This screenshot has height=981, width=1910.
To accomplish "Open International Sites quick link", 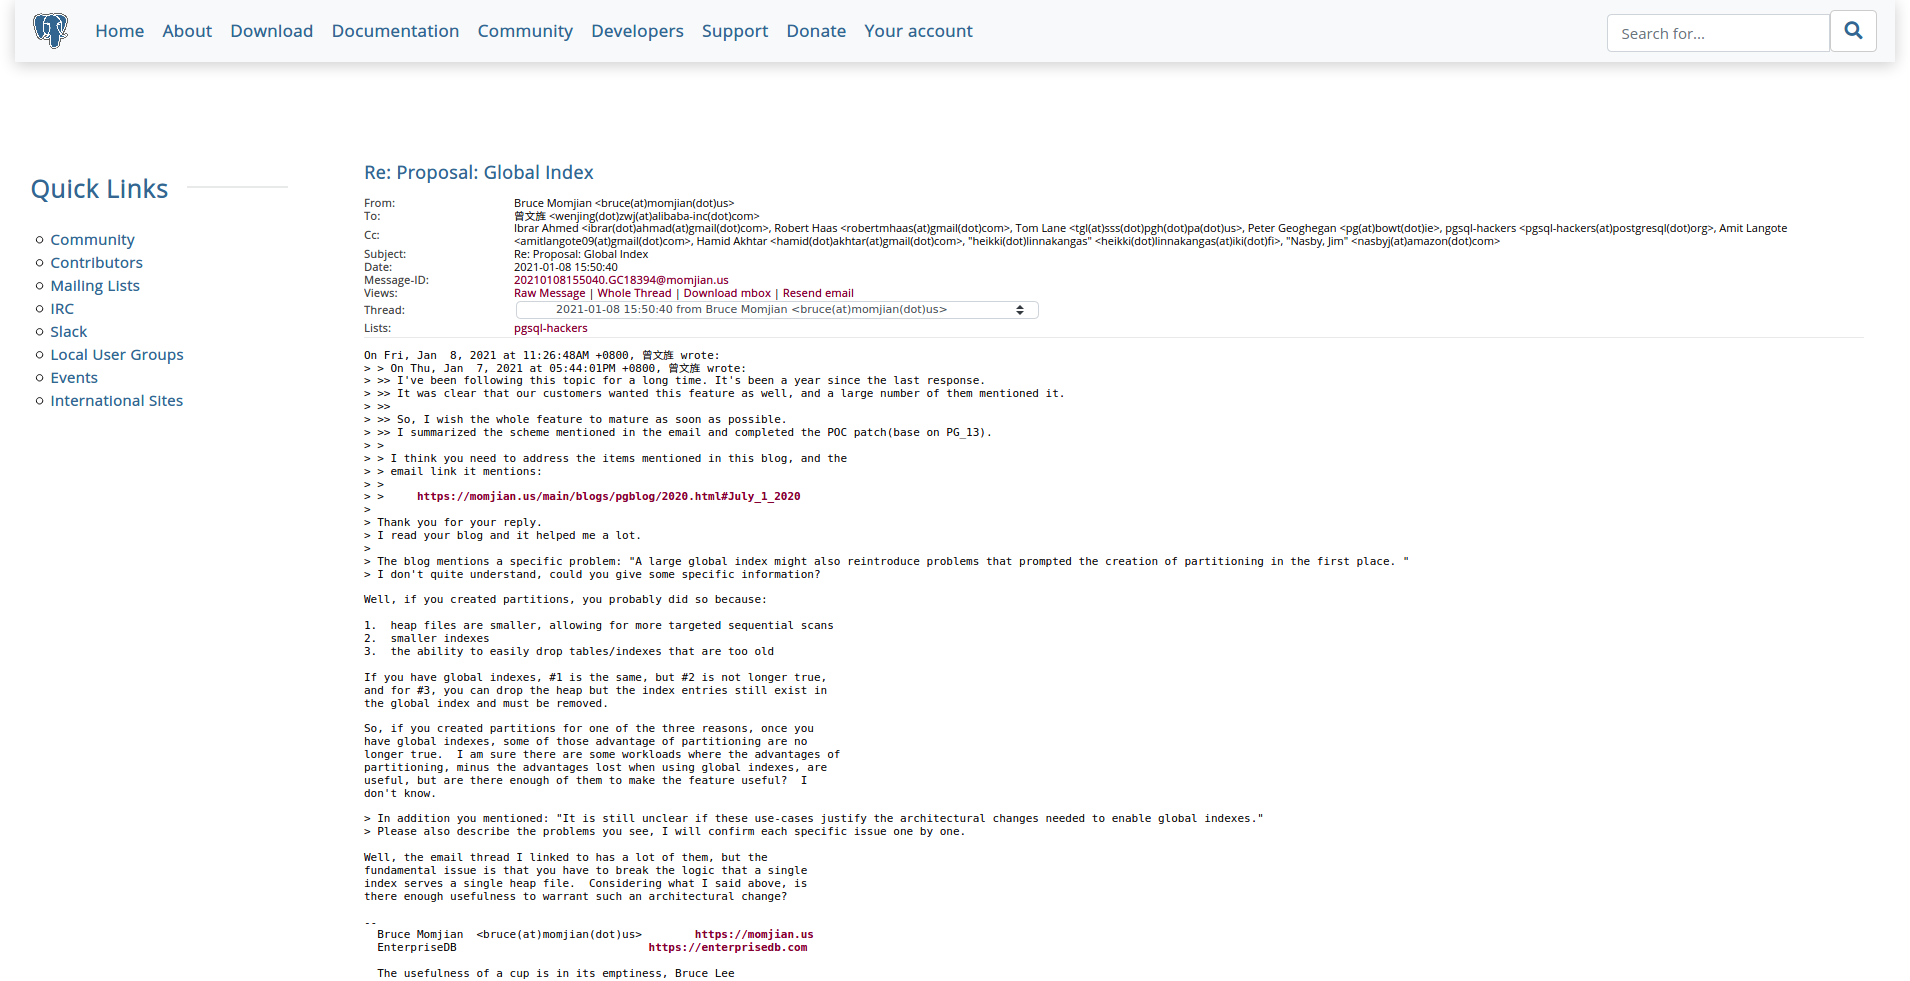I will click(116, 401).
